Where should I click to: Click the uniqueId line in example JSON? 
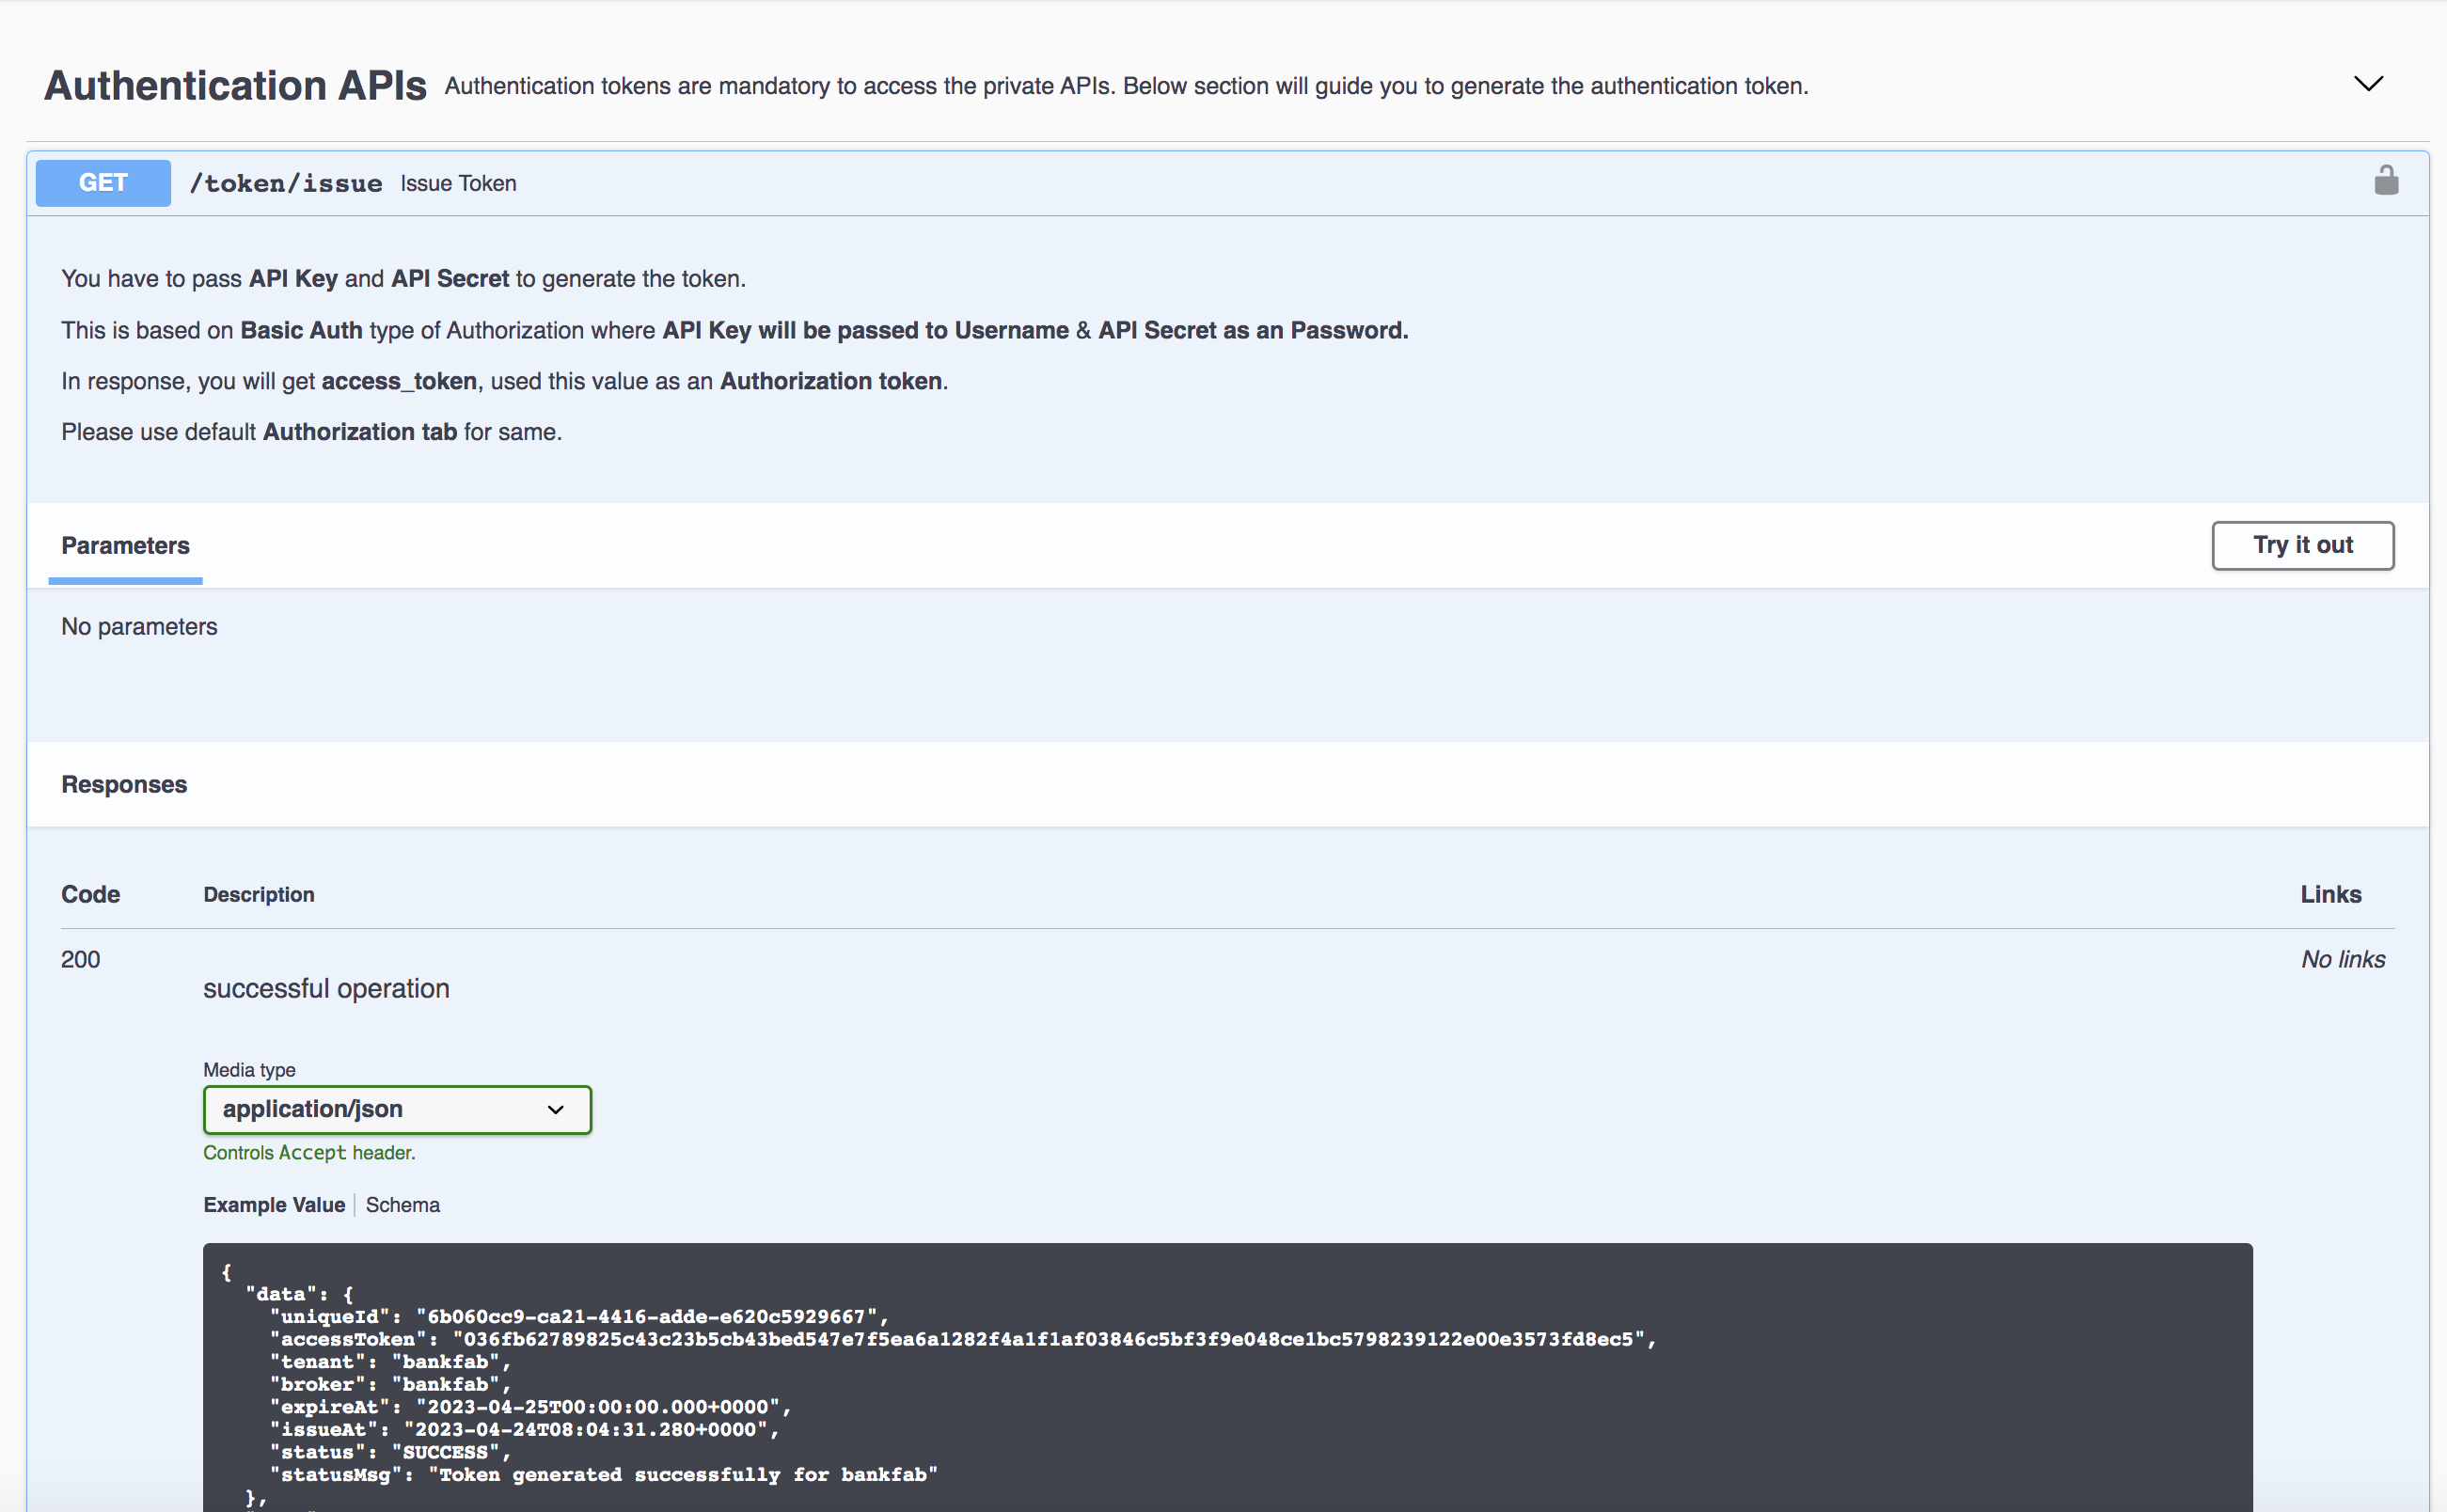578,1317
